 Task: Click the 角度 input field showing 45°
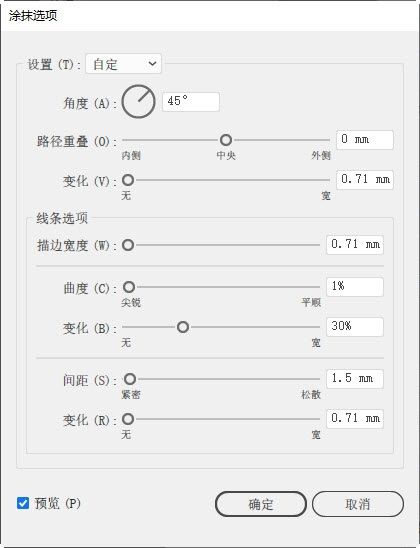[x=191, y=102]
